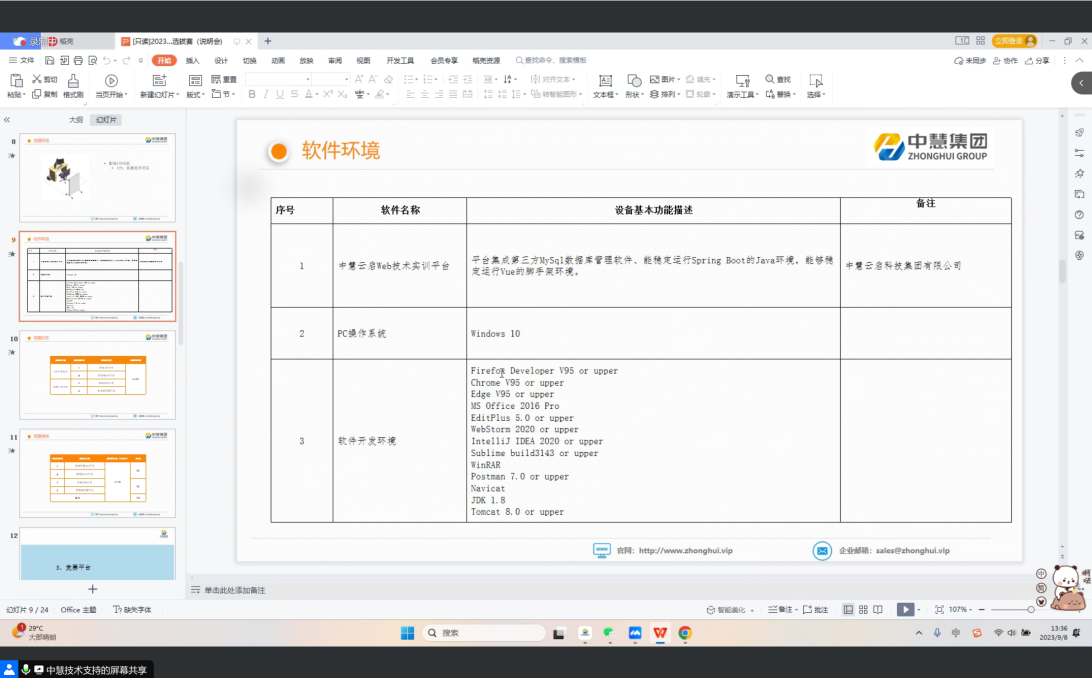Switch to the 大纲 (Outline) pane tab
Screen dimensions: 1092x678
point(76,120)
